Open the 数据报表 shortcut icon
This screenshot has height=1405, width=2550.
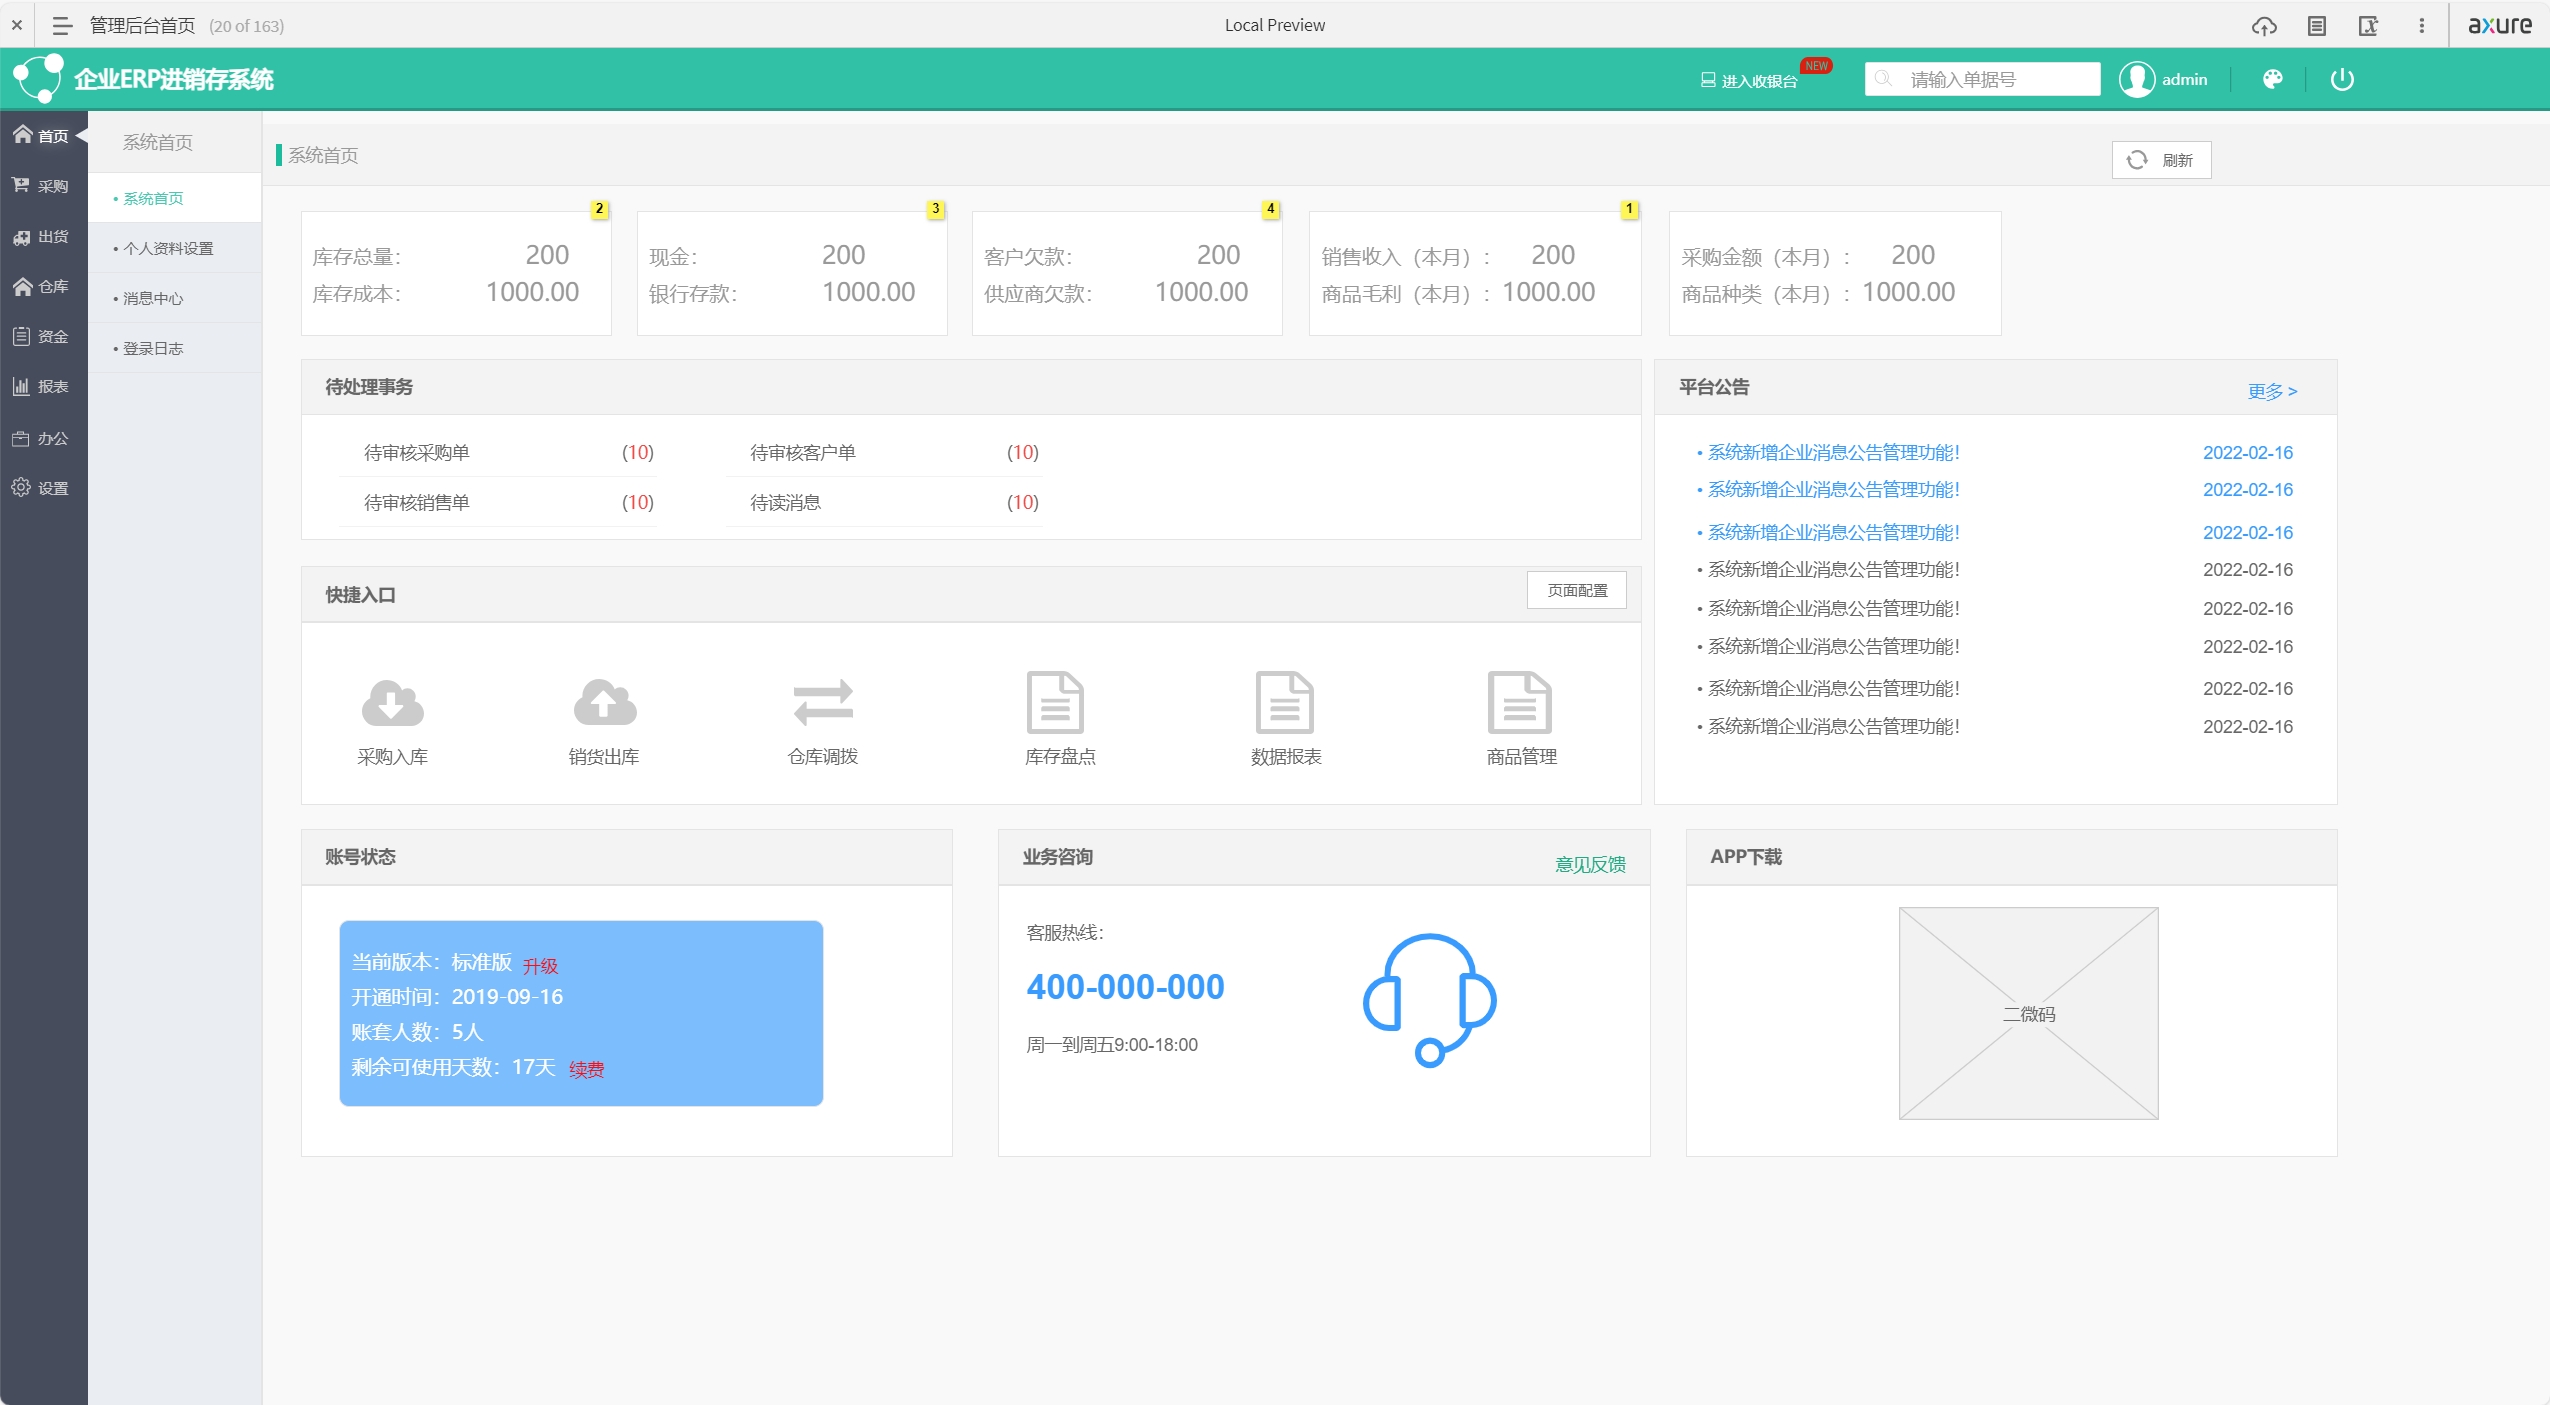point(1285,703)
